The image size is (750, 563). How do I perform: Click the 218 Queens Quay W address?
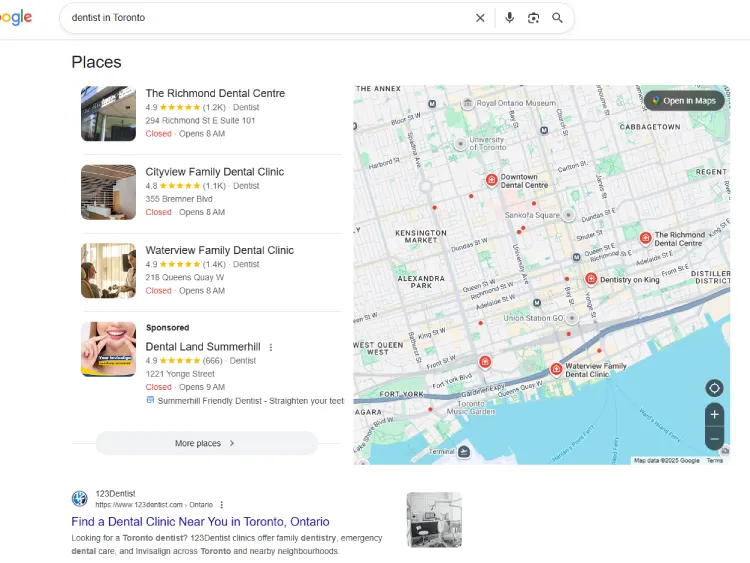pyautogui.click(x=185, y=277)
